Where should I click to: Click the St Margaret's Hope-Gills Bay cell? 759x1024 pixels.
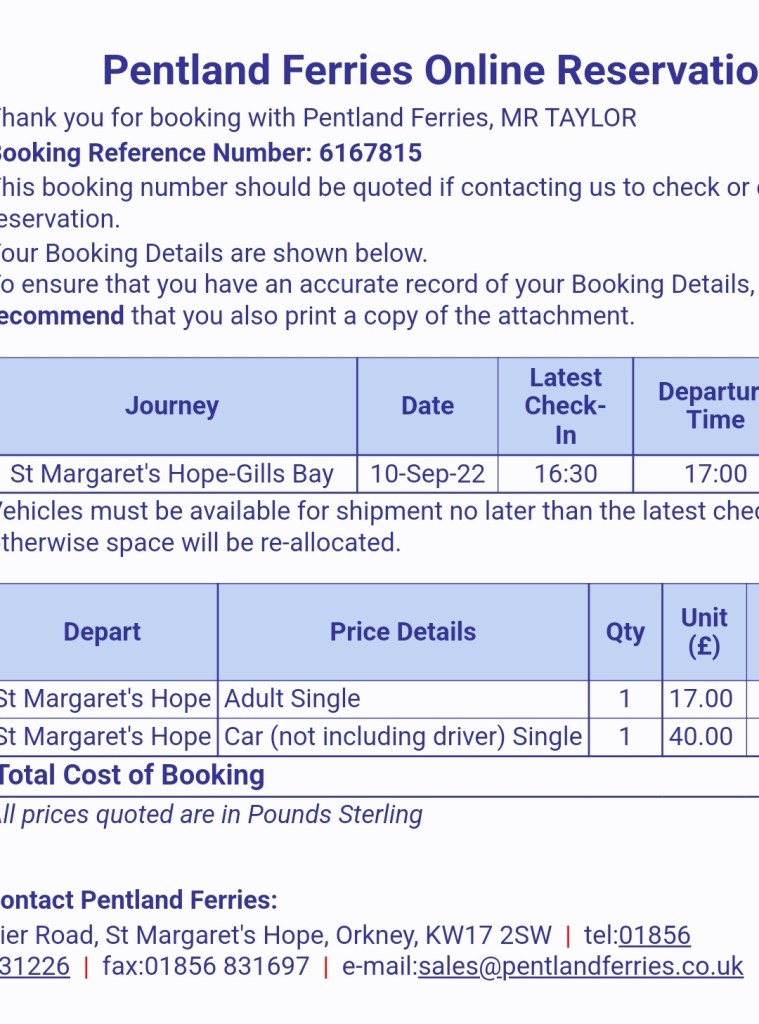point(171,474)
